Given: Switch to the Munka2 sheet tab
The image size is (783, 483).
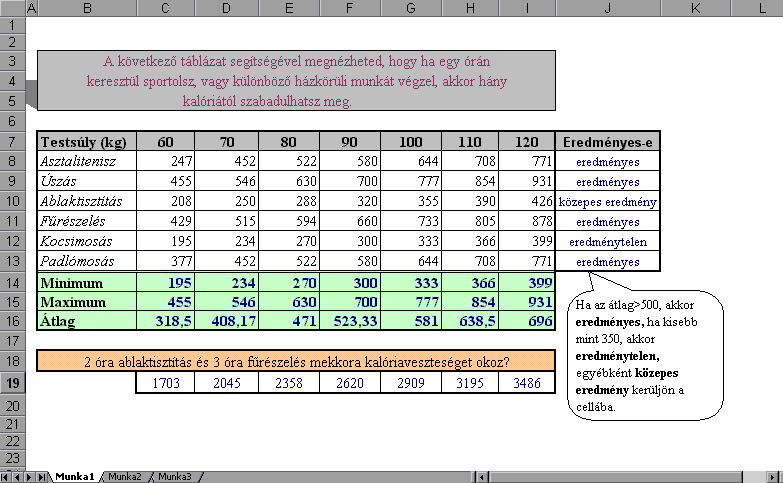Looking at the screenshot, I should 124,477.
